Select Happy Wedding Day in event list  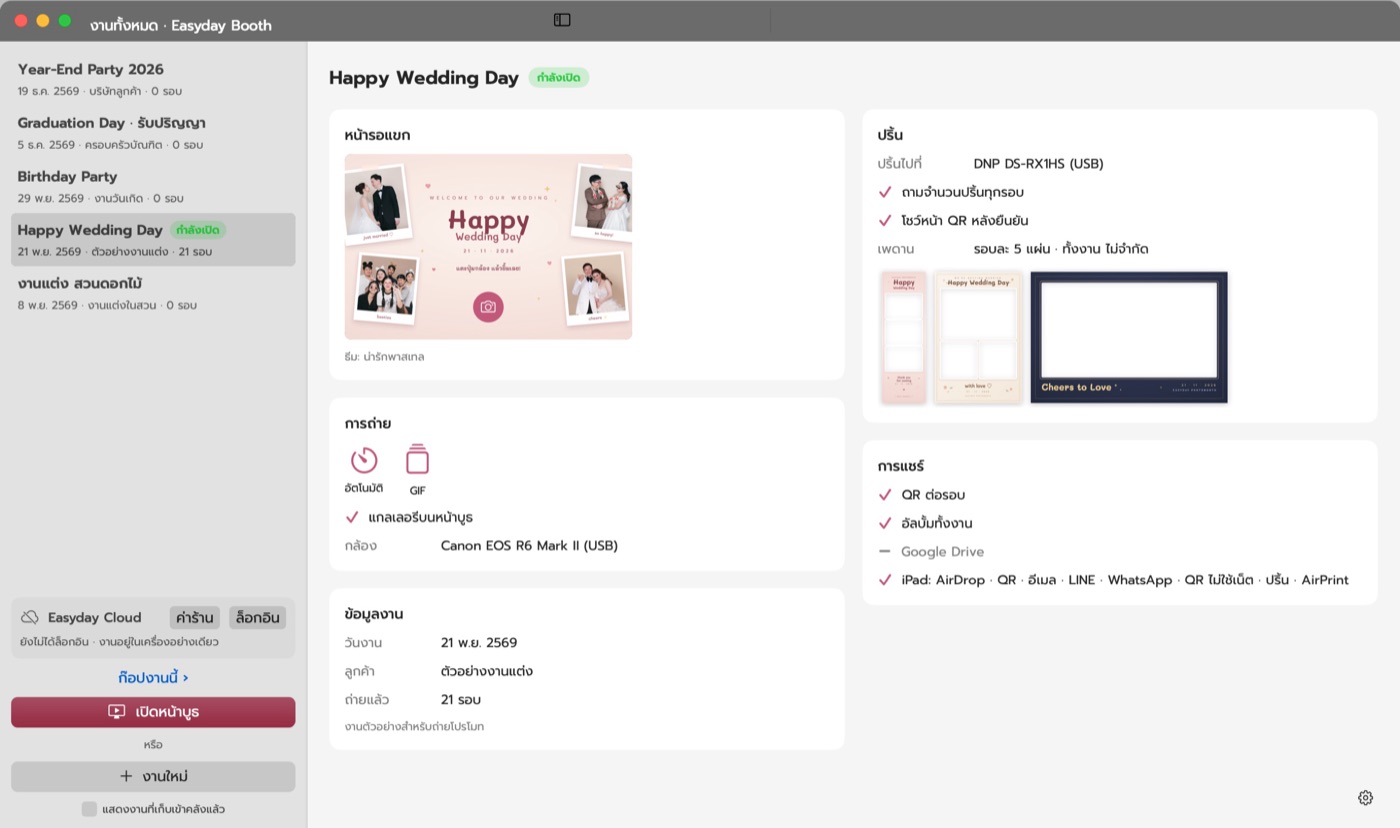coord(153,240)
